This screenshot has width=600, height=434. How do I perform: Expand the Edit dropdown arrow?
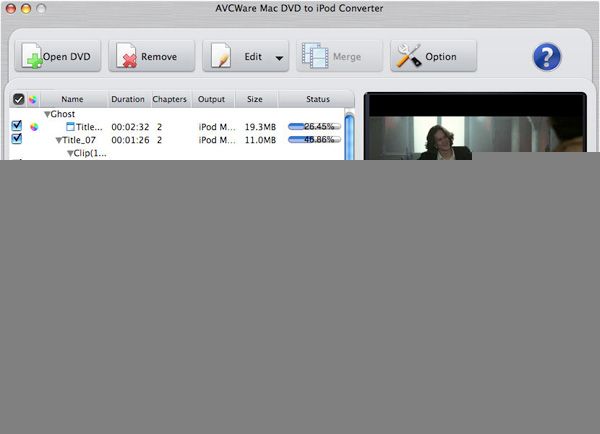click(279, 58)
